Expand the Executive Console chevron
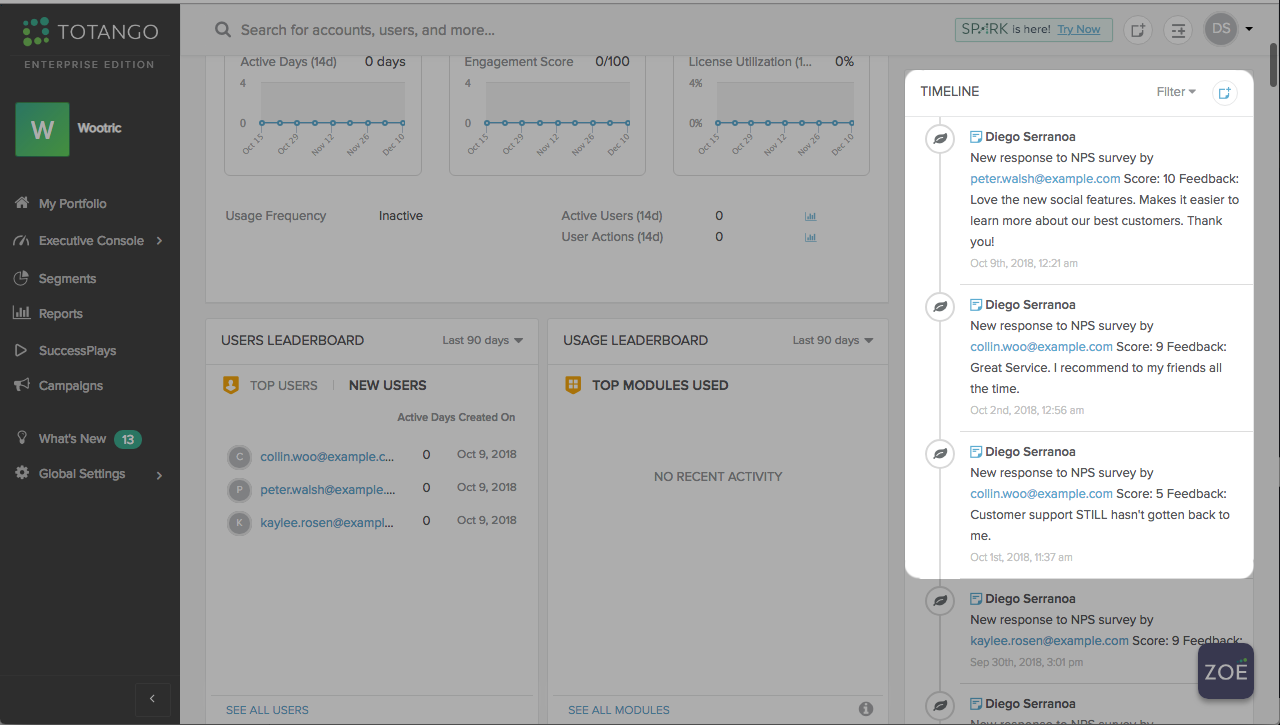The height and width of the screenshot is (725, 1280). click(x=159, y=241)
